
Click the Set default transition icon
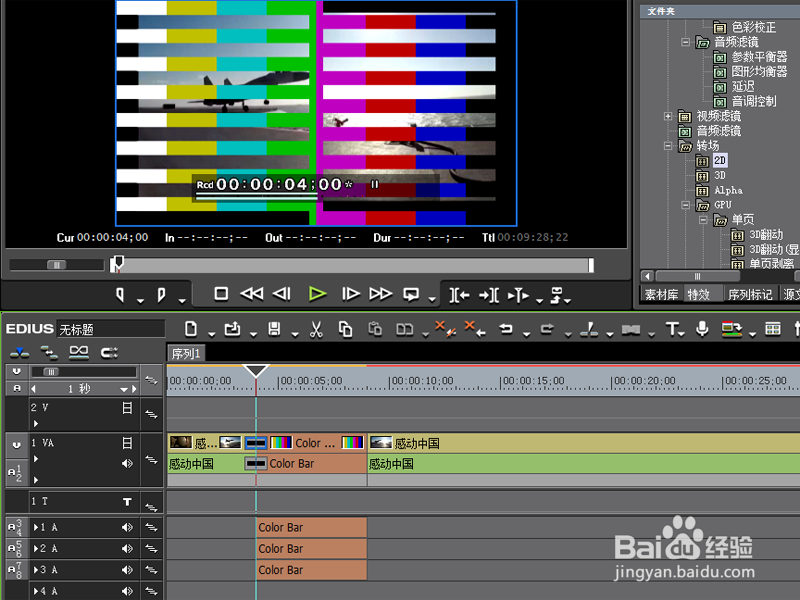pyautogui.click(x=631, y=330)
